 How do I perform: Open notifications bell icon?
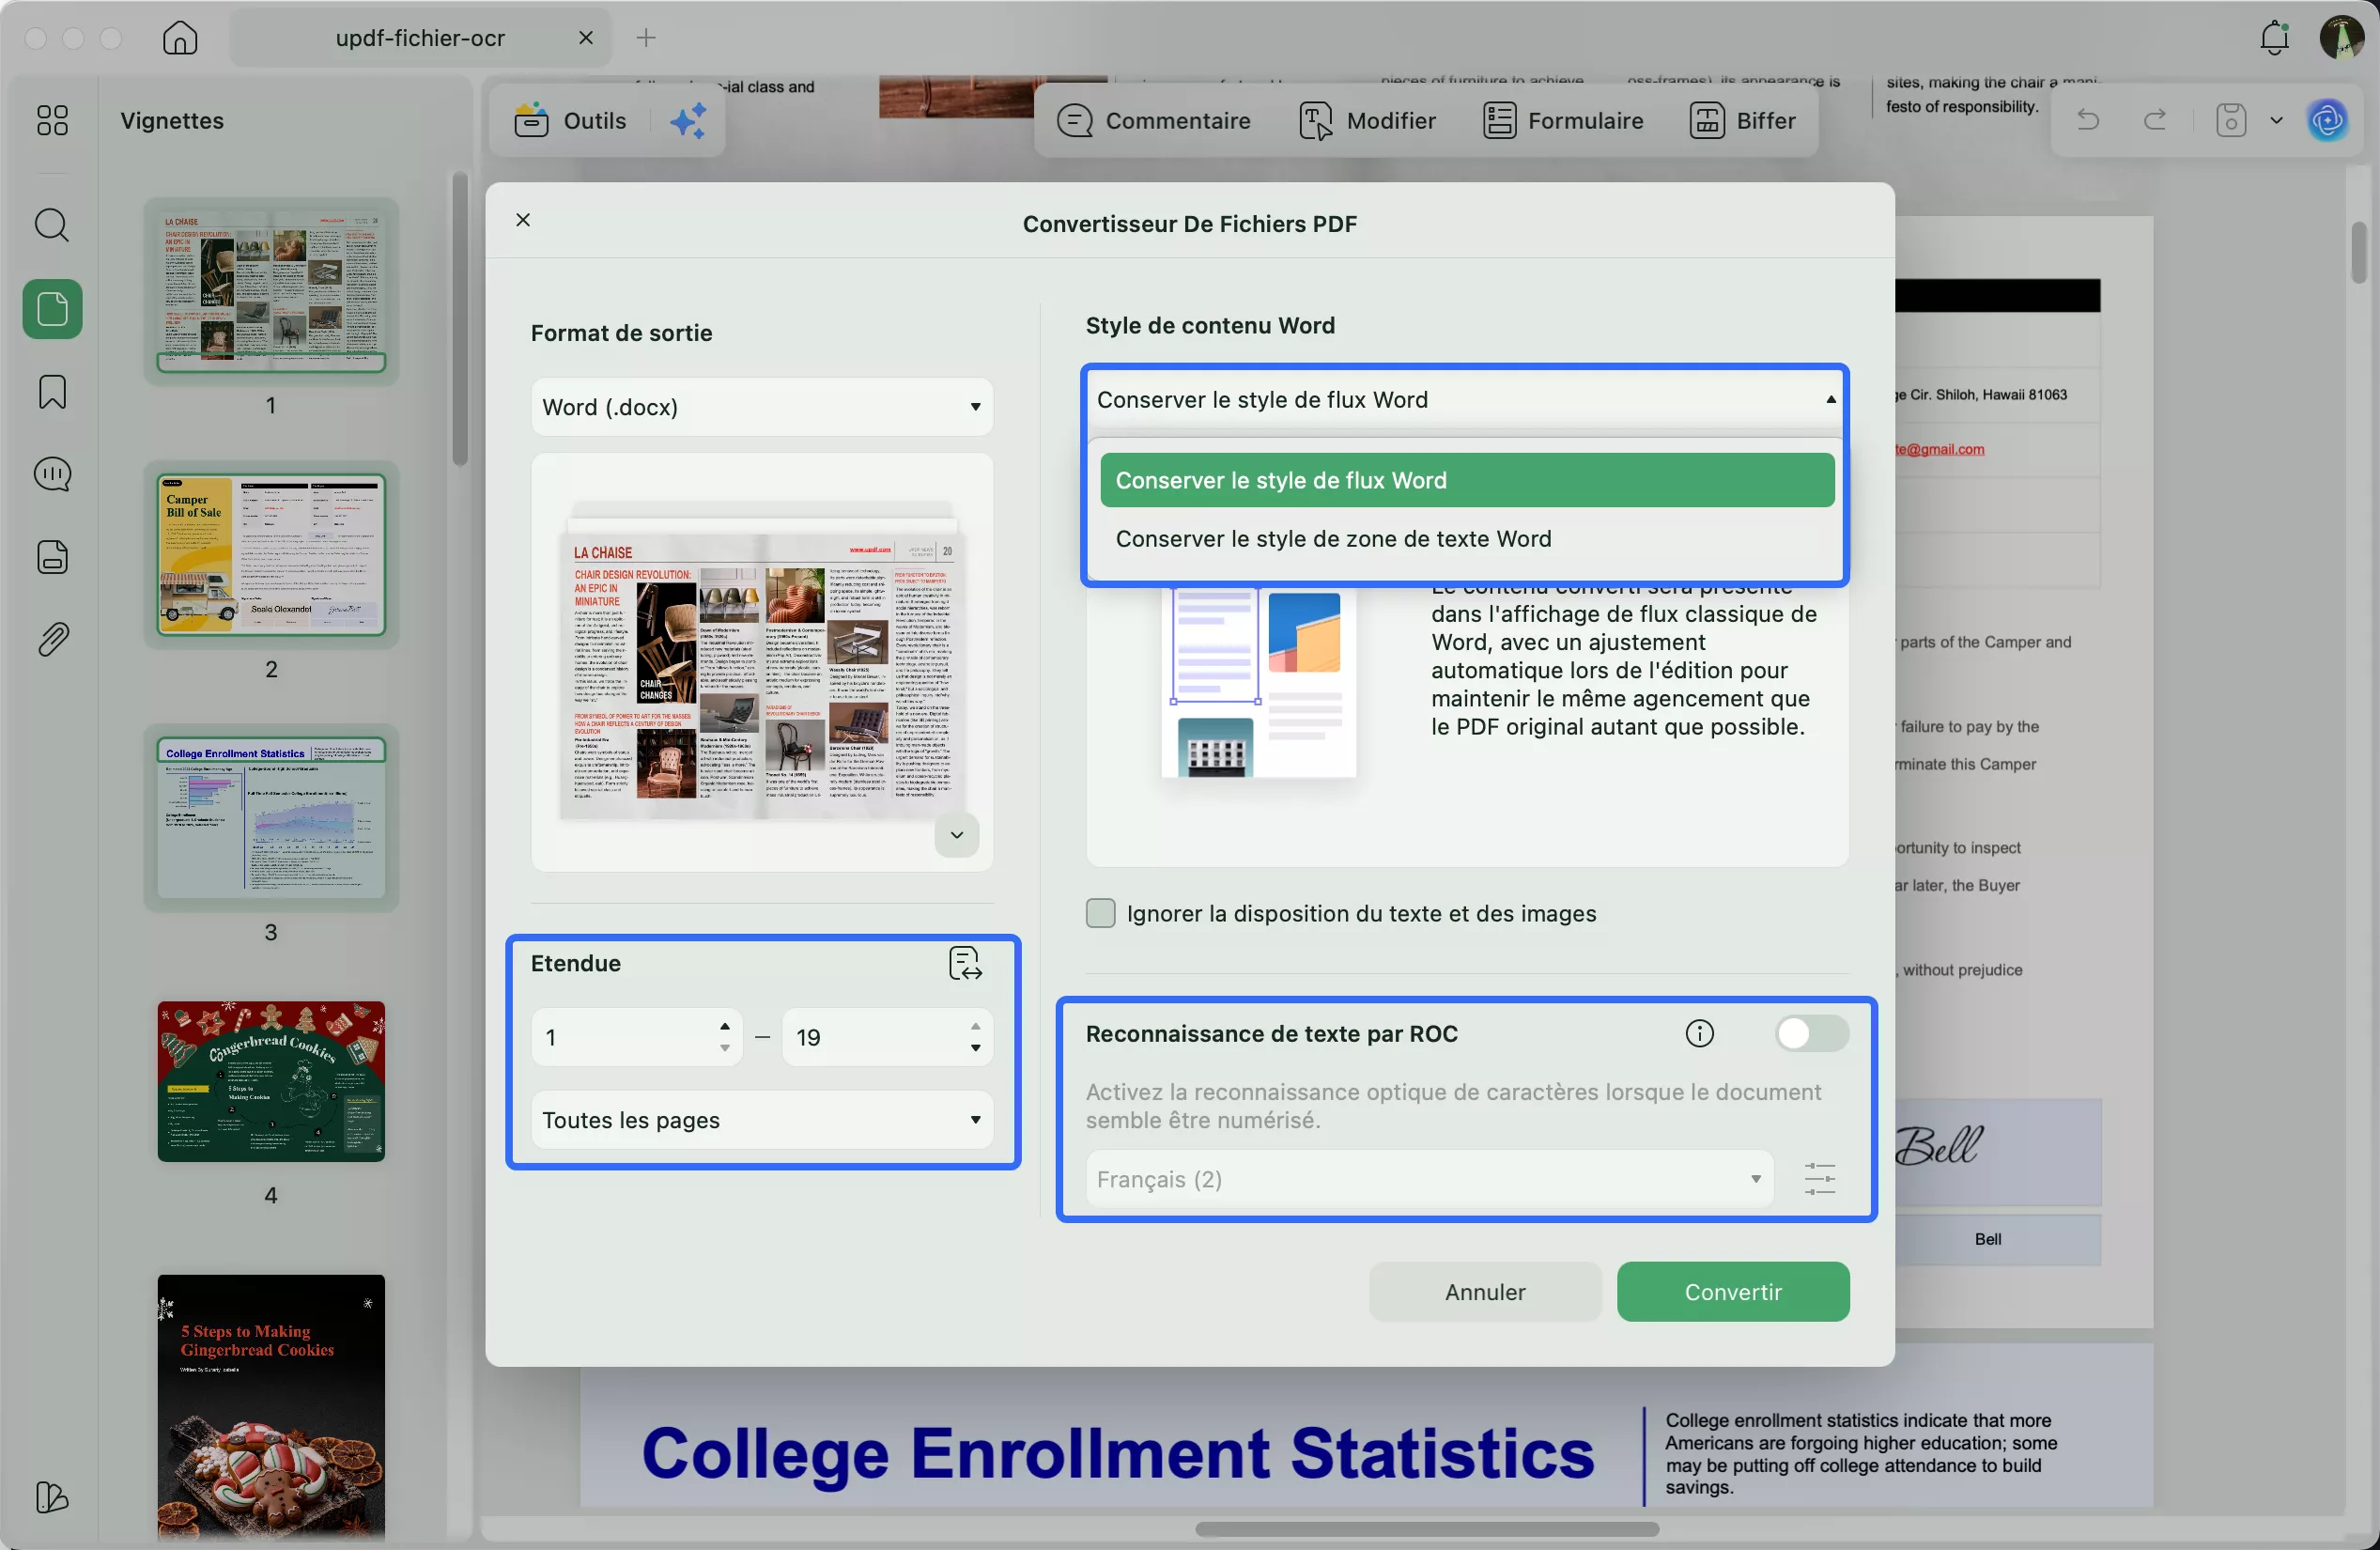[x=2274, y=38]
